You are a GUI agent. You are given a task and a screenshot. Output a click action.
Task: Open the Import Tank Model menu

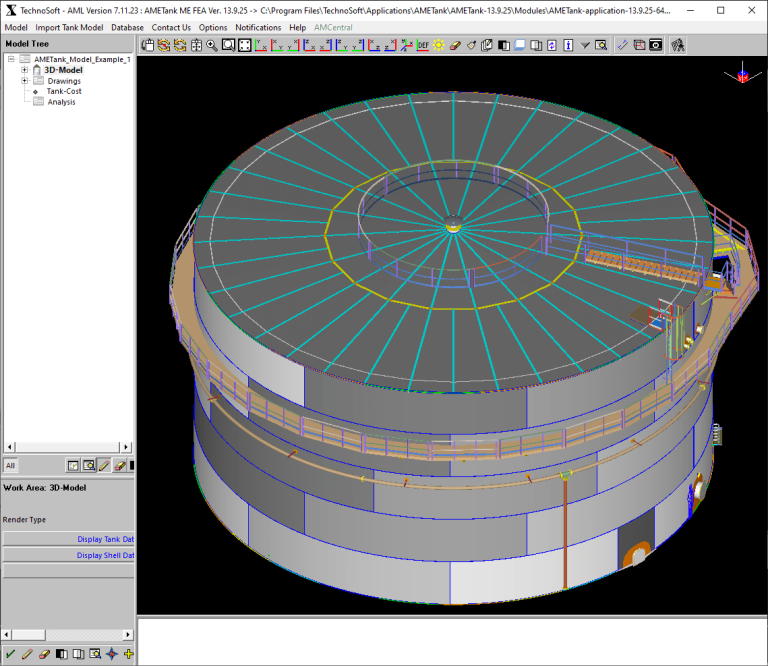pyautogui.click(x=69, y=27)
